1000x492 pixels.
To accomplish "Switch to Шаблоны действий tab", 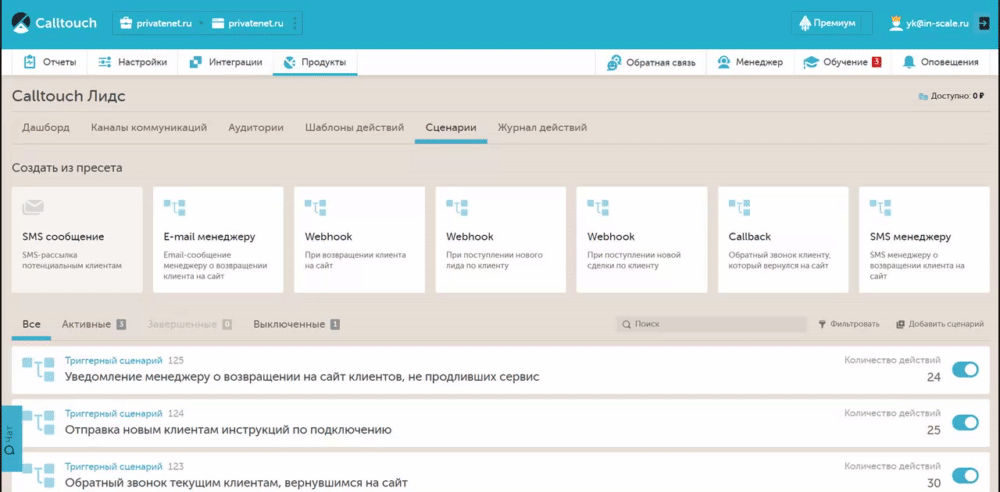I will tap(355, 128).
